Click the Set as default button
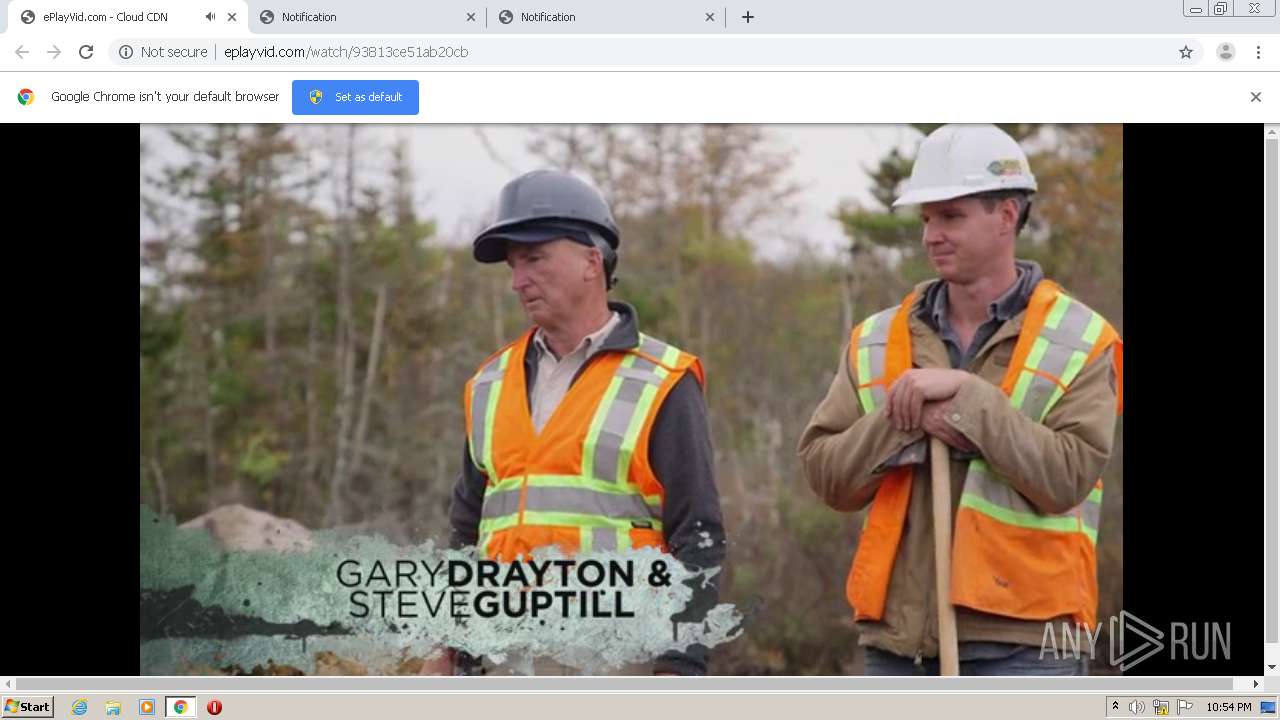 [x=355, y=97]
